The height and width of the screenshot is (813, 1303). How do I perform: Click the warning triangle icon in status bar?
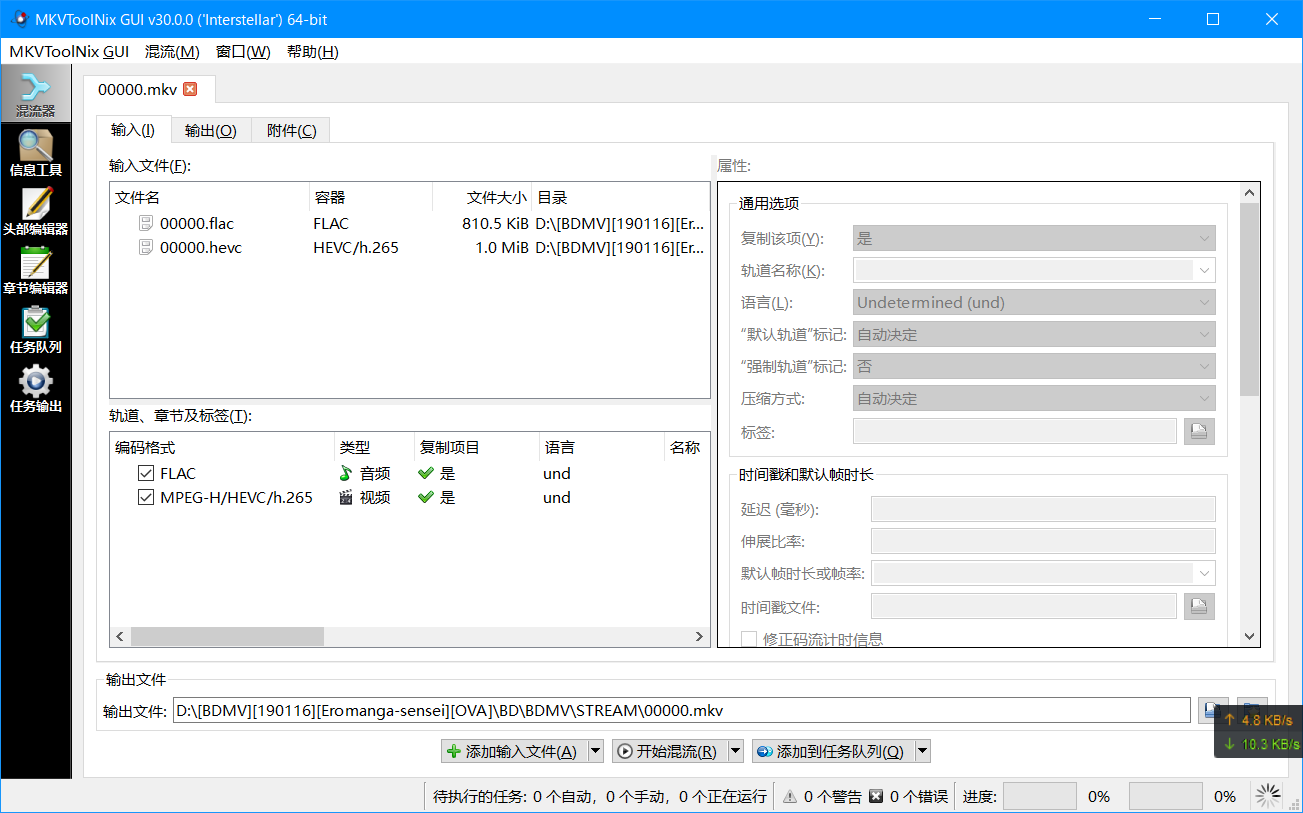[790, 796]
